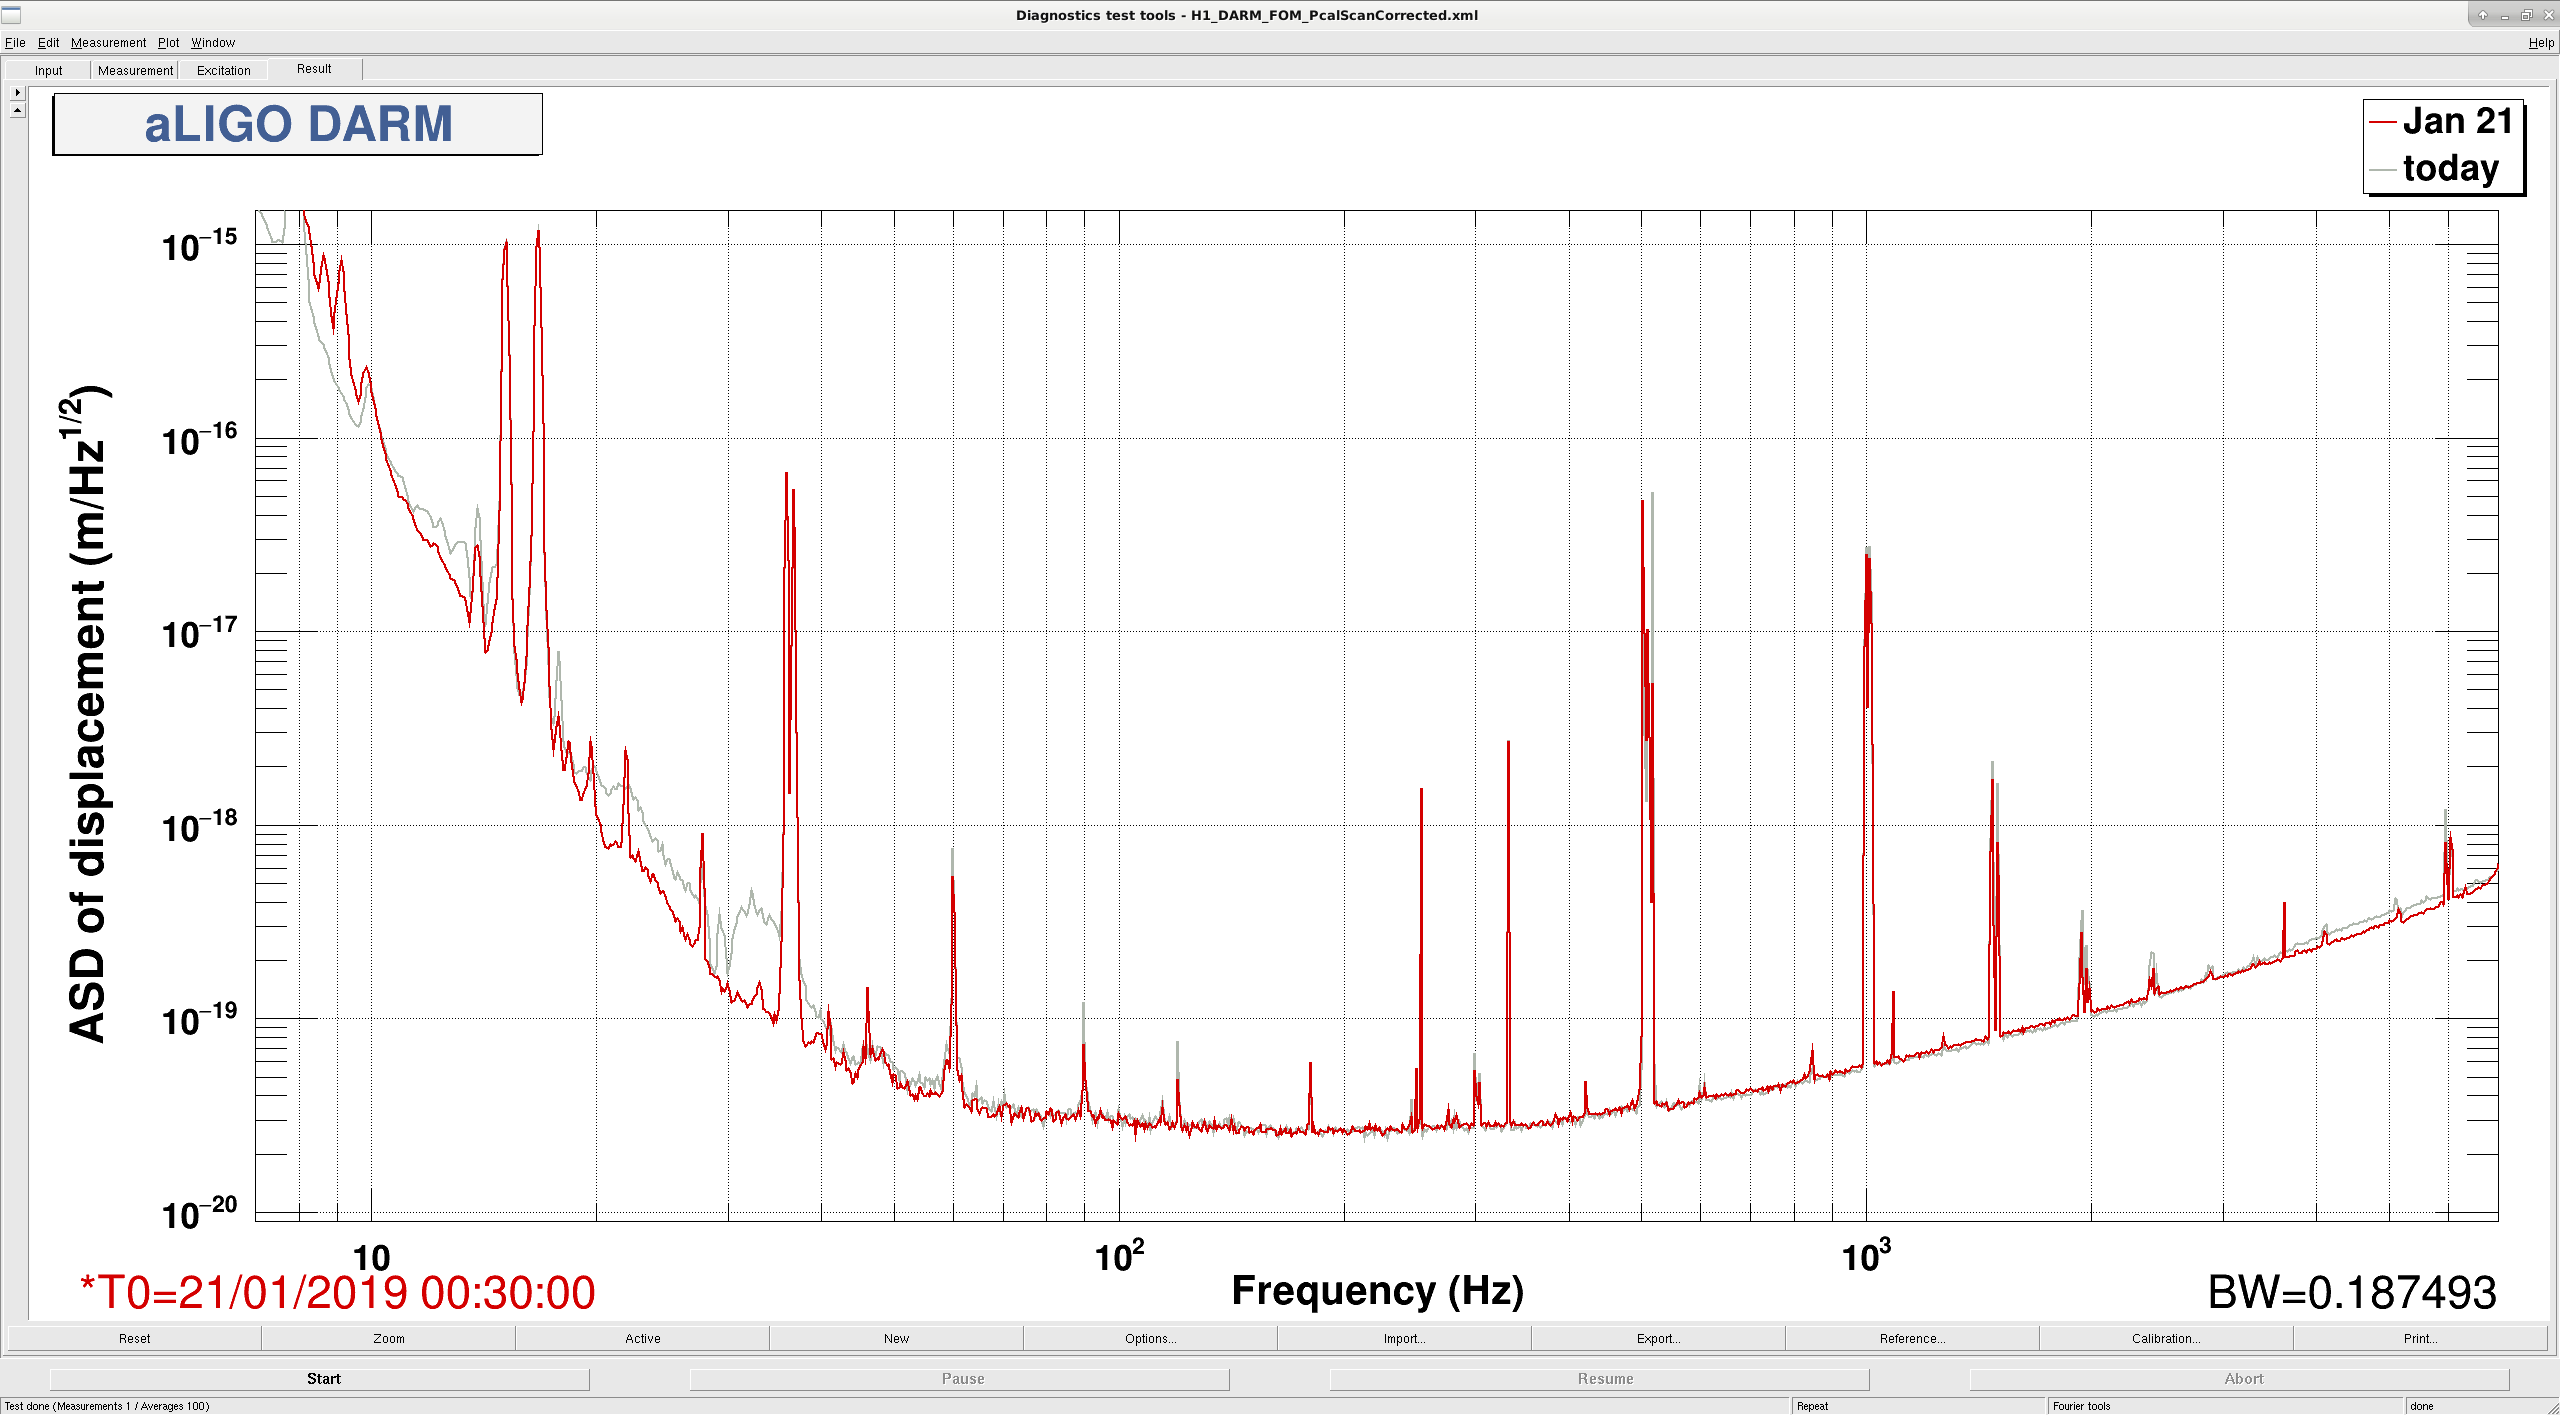Open the window menu icon in the title bar

11,14
